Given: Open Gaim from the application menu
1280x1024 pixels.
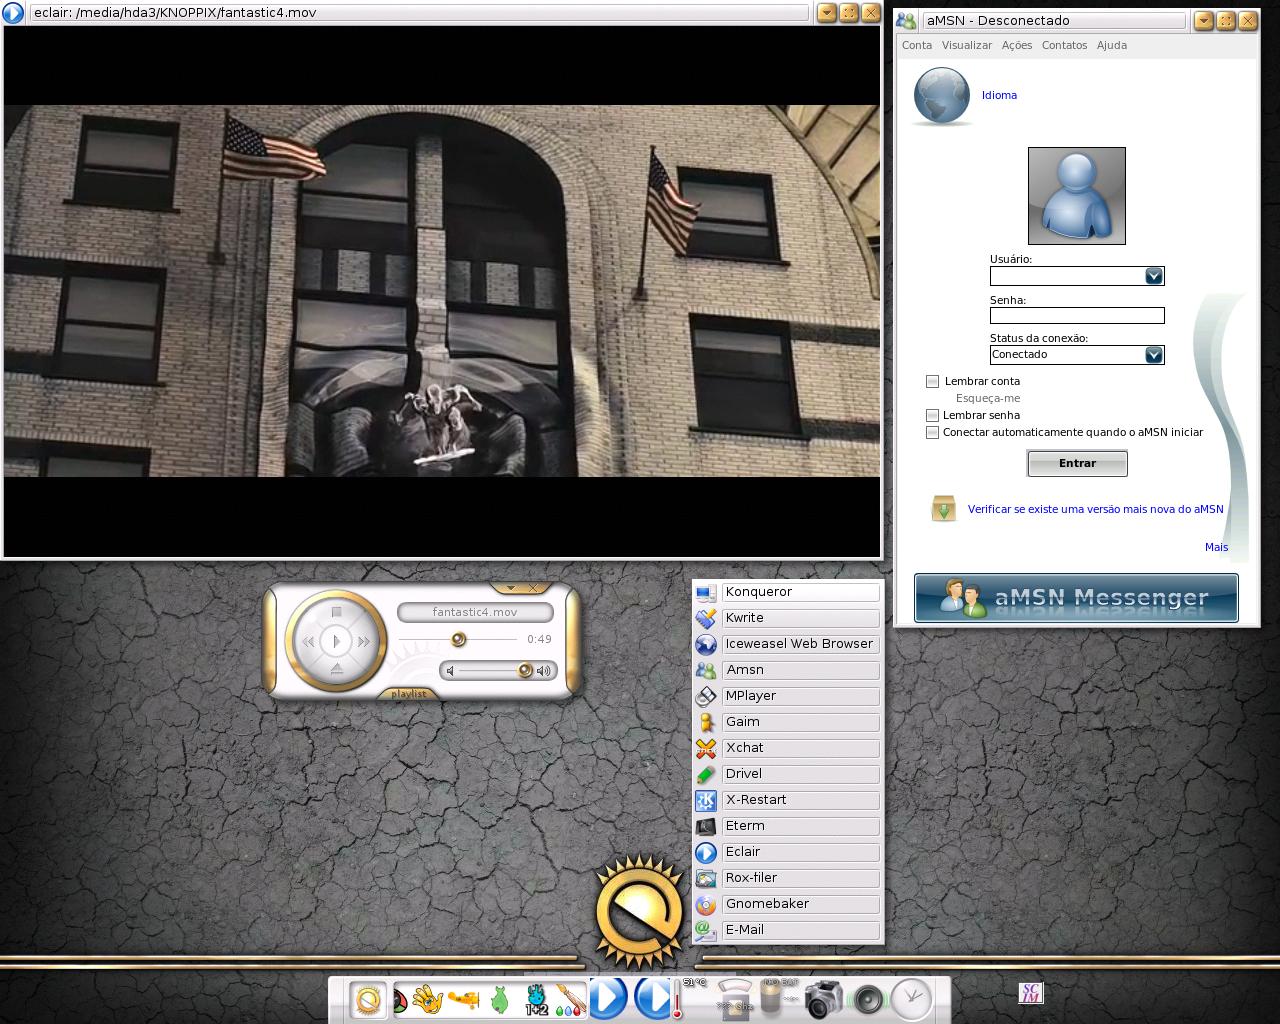Looking at the screenshot, I should pos(788,722).
